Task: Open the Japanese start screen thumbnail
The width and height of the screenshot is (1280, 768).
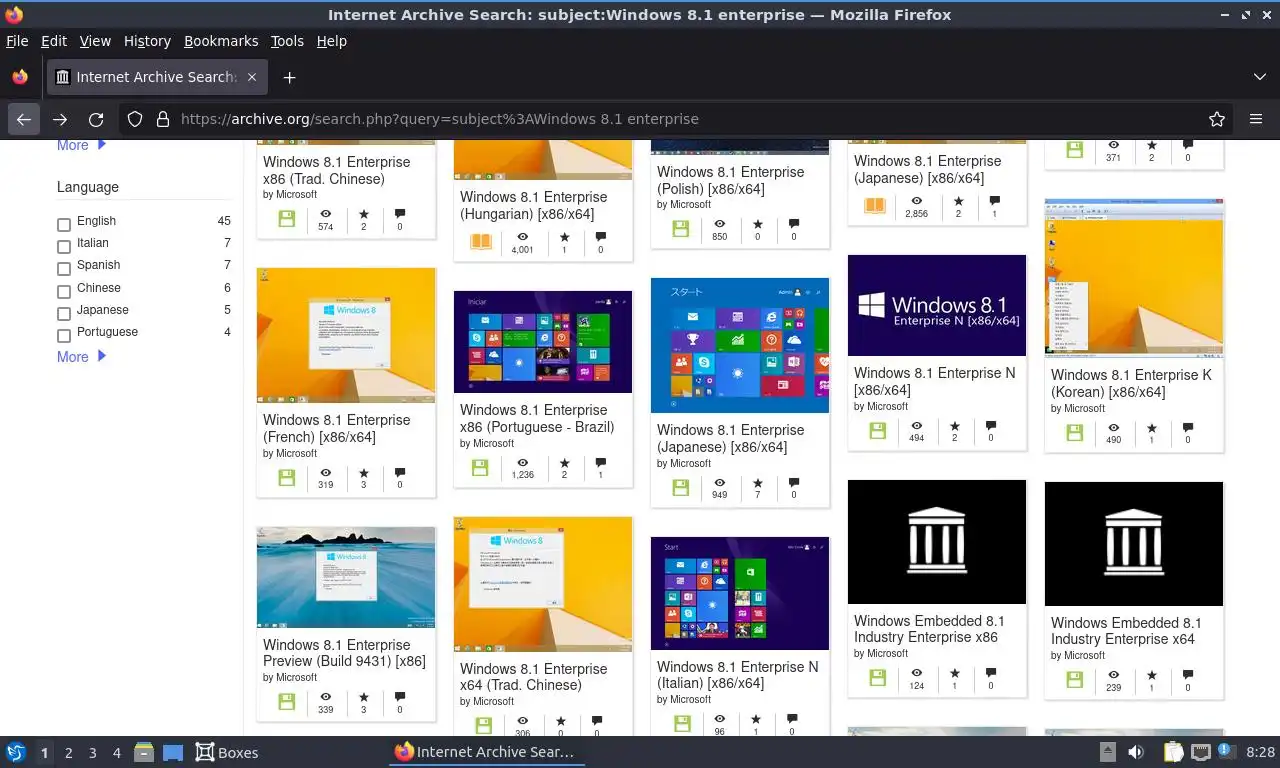Action: click(740, 346)
